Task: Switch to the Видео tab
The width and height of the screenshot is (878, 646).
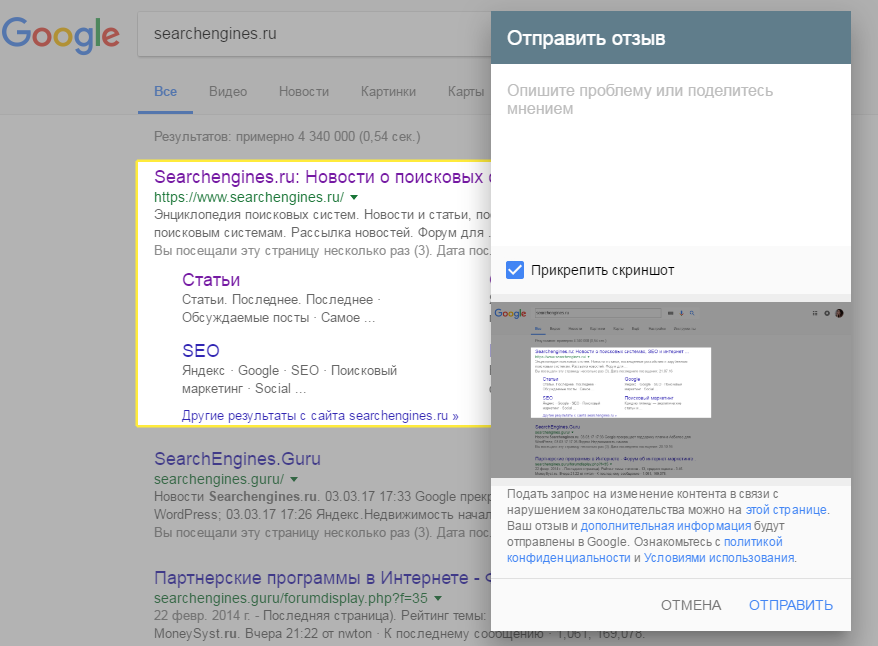Action: [228, 92]
